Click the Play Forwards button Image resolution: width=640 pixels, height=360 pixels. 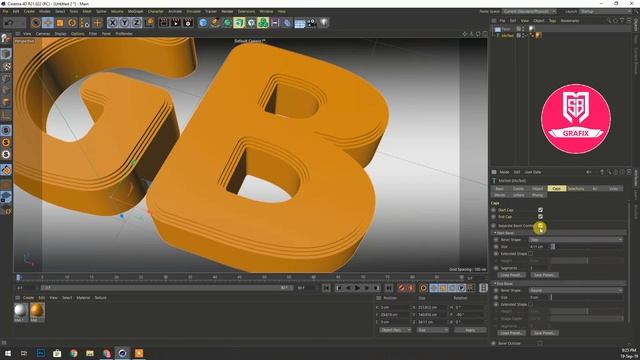[x=358, y=288]
